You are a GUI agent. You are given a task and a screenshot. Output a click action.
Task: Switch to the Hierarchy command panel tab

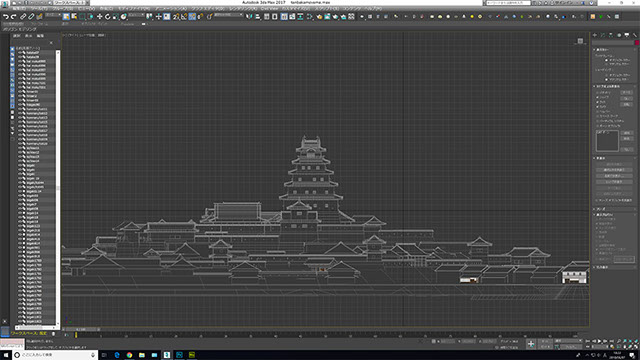click(611, 36)
